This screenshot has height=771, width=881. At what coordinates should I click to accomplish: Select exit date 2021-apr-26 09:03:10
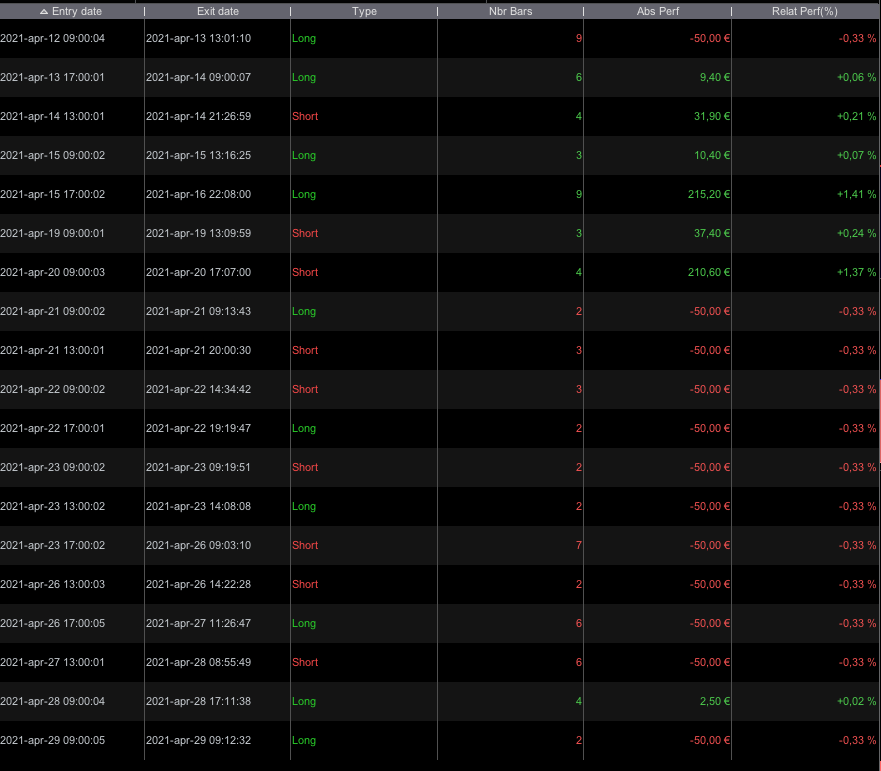pos(198,545)
